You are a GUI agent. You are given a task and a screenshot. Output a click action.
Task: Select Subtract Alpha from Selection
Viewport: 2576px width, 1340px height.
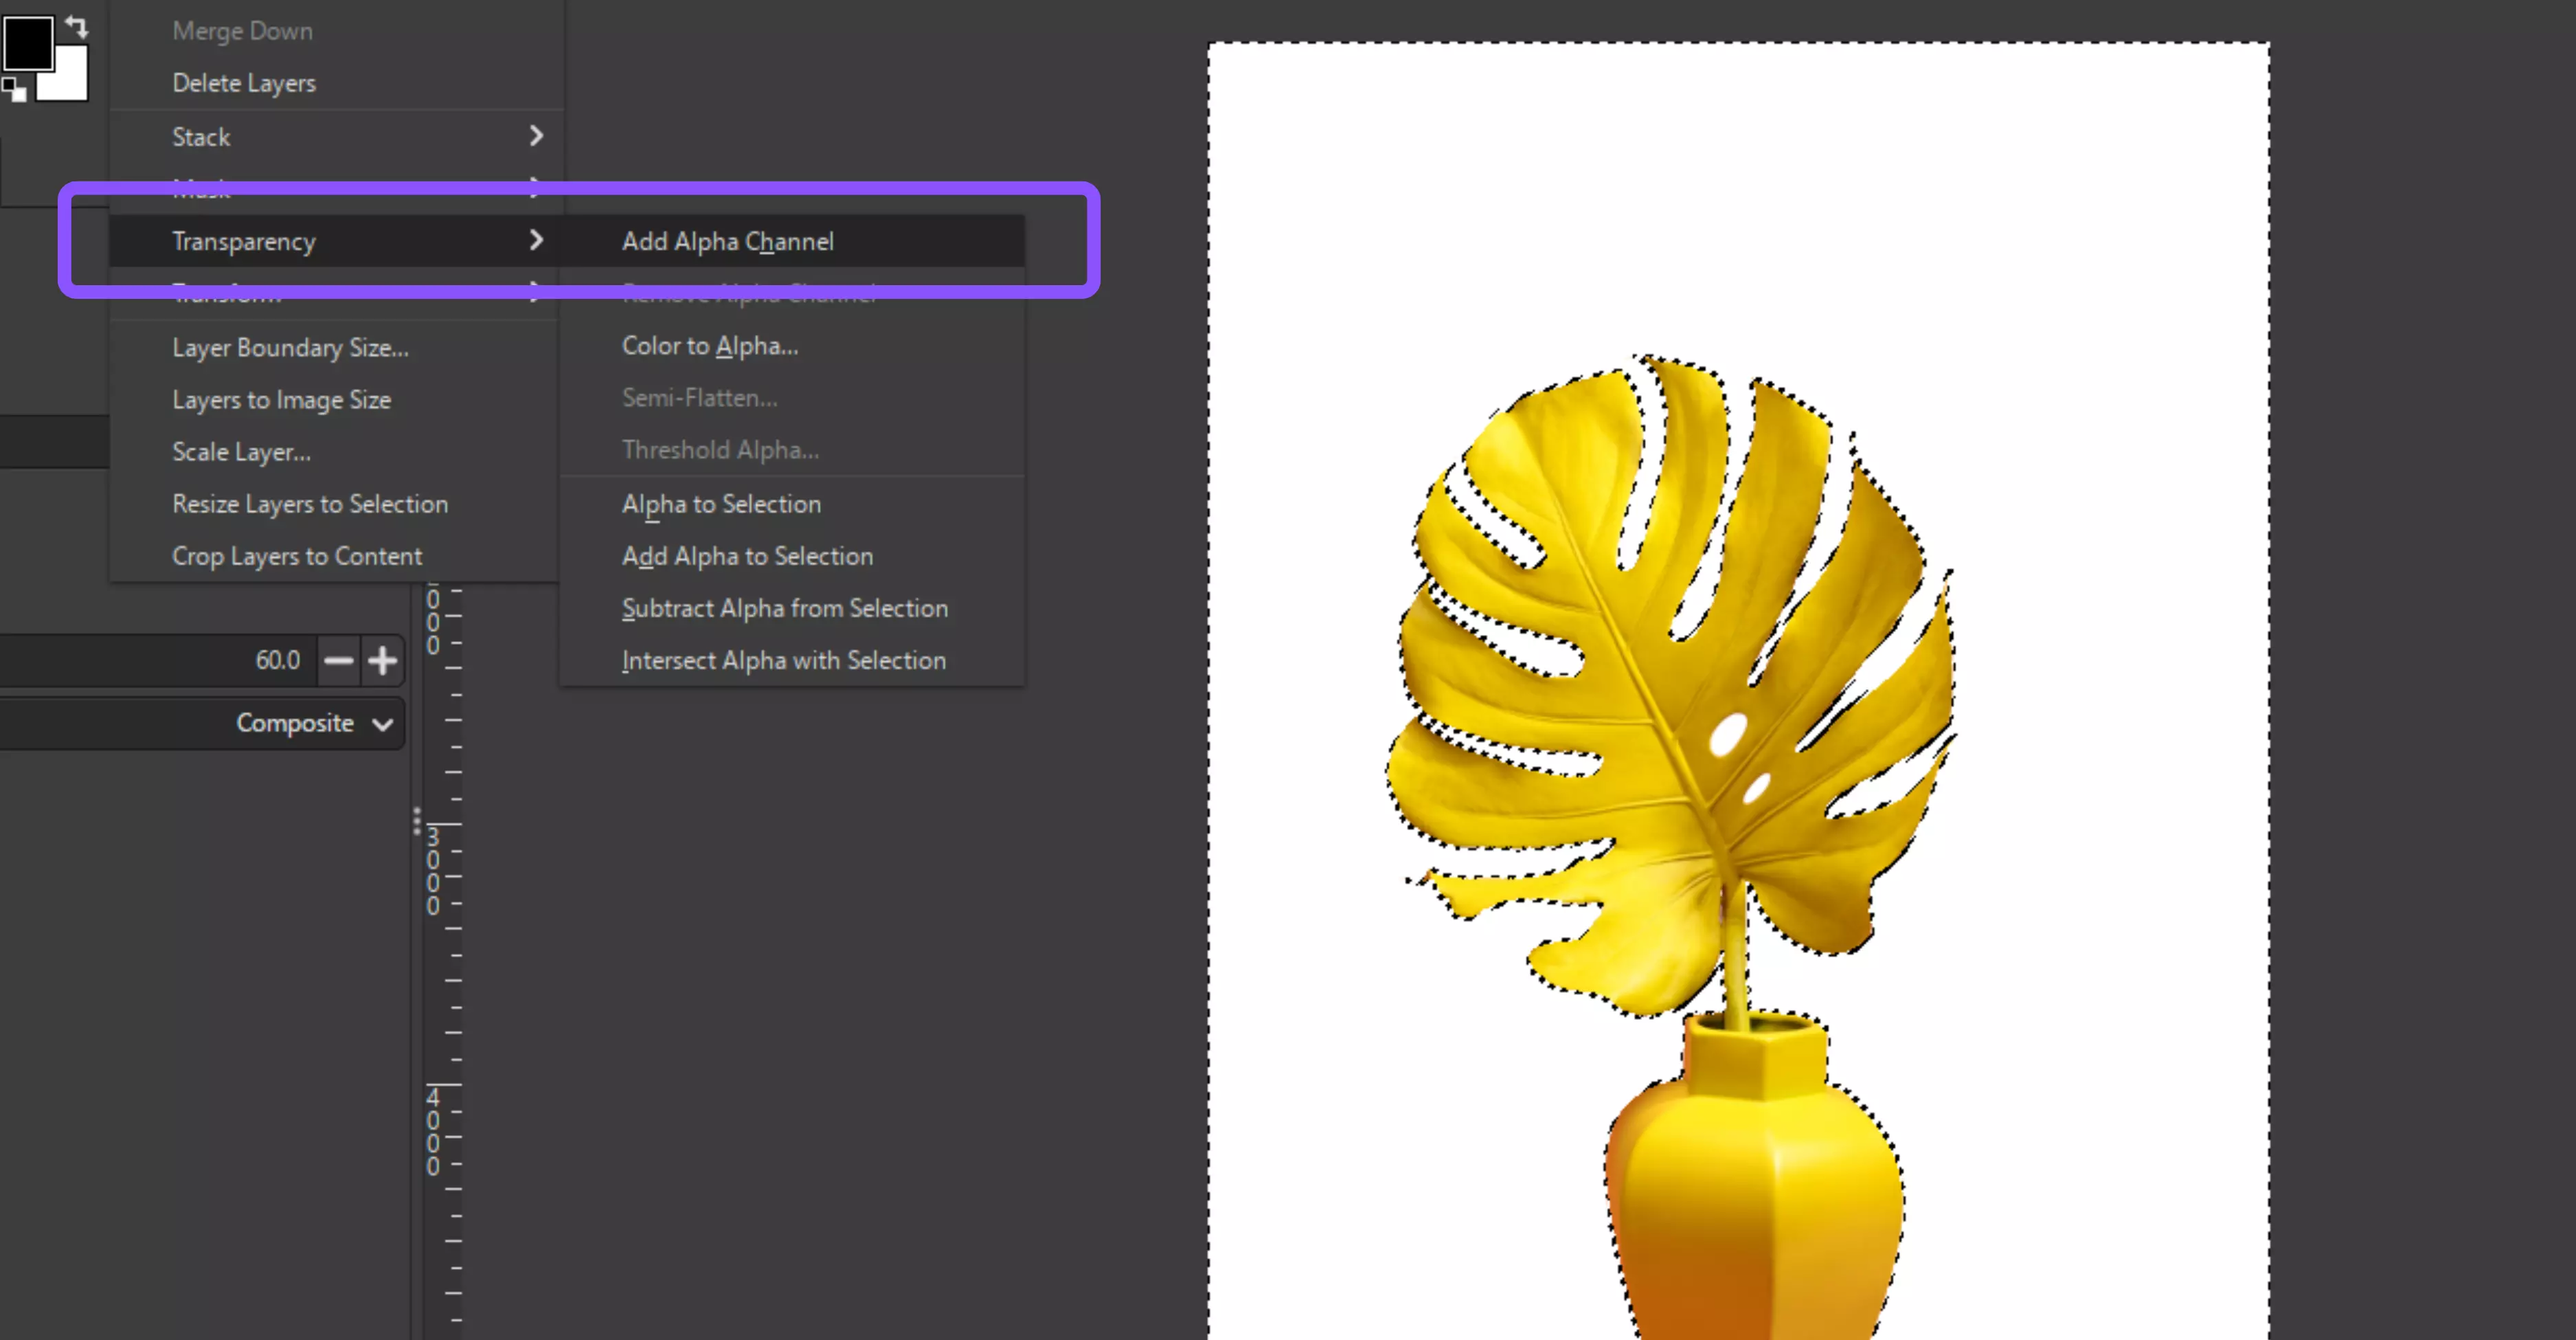tap(784, 608)
